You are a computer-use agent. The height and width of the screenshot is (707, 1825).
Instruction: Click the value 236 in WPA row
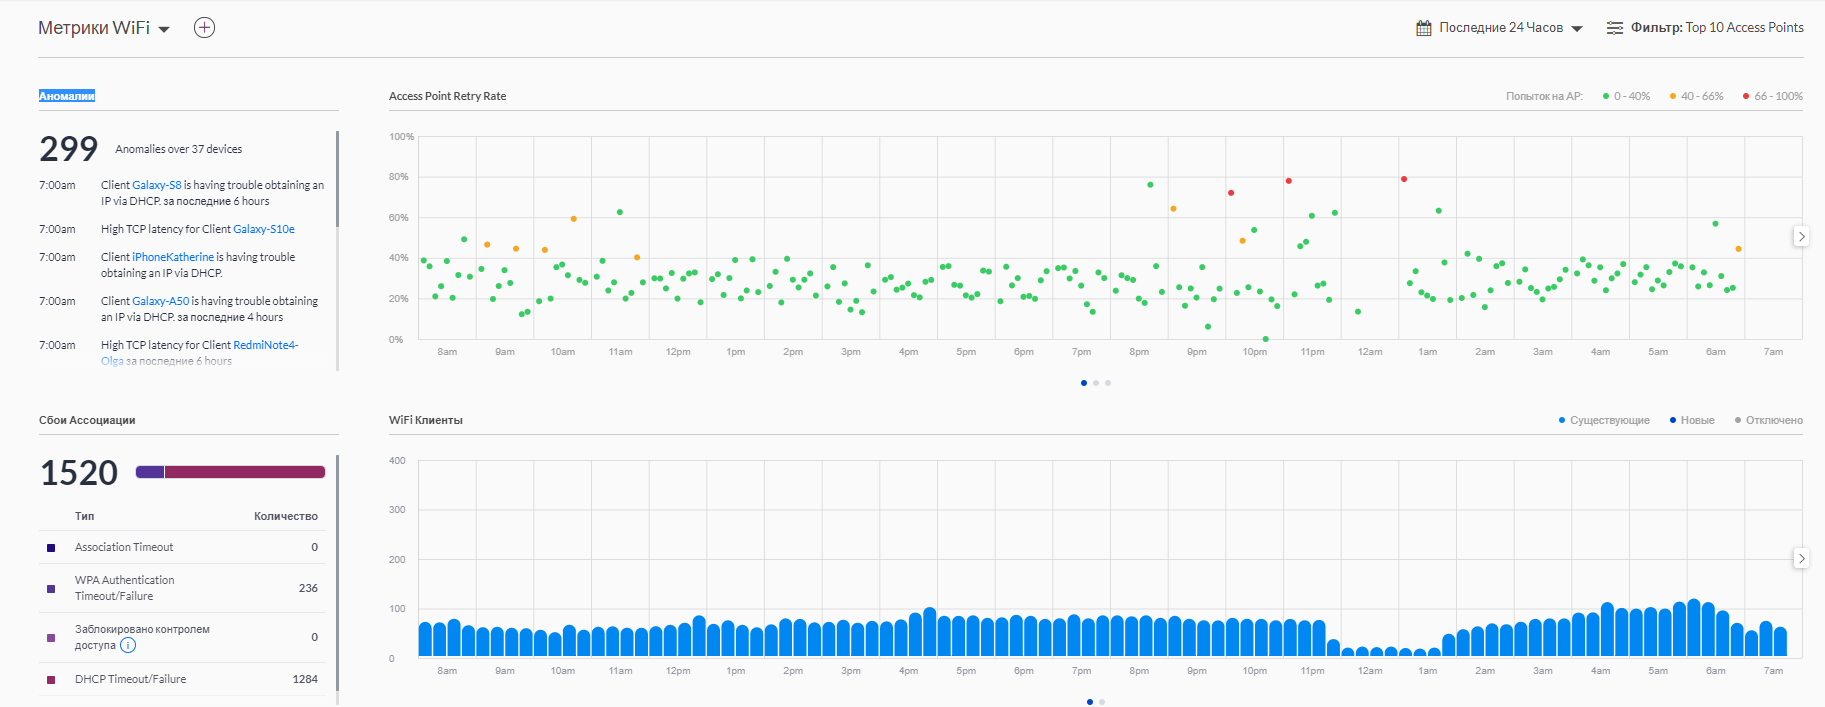[308, 588]
